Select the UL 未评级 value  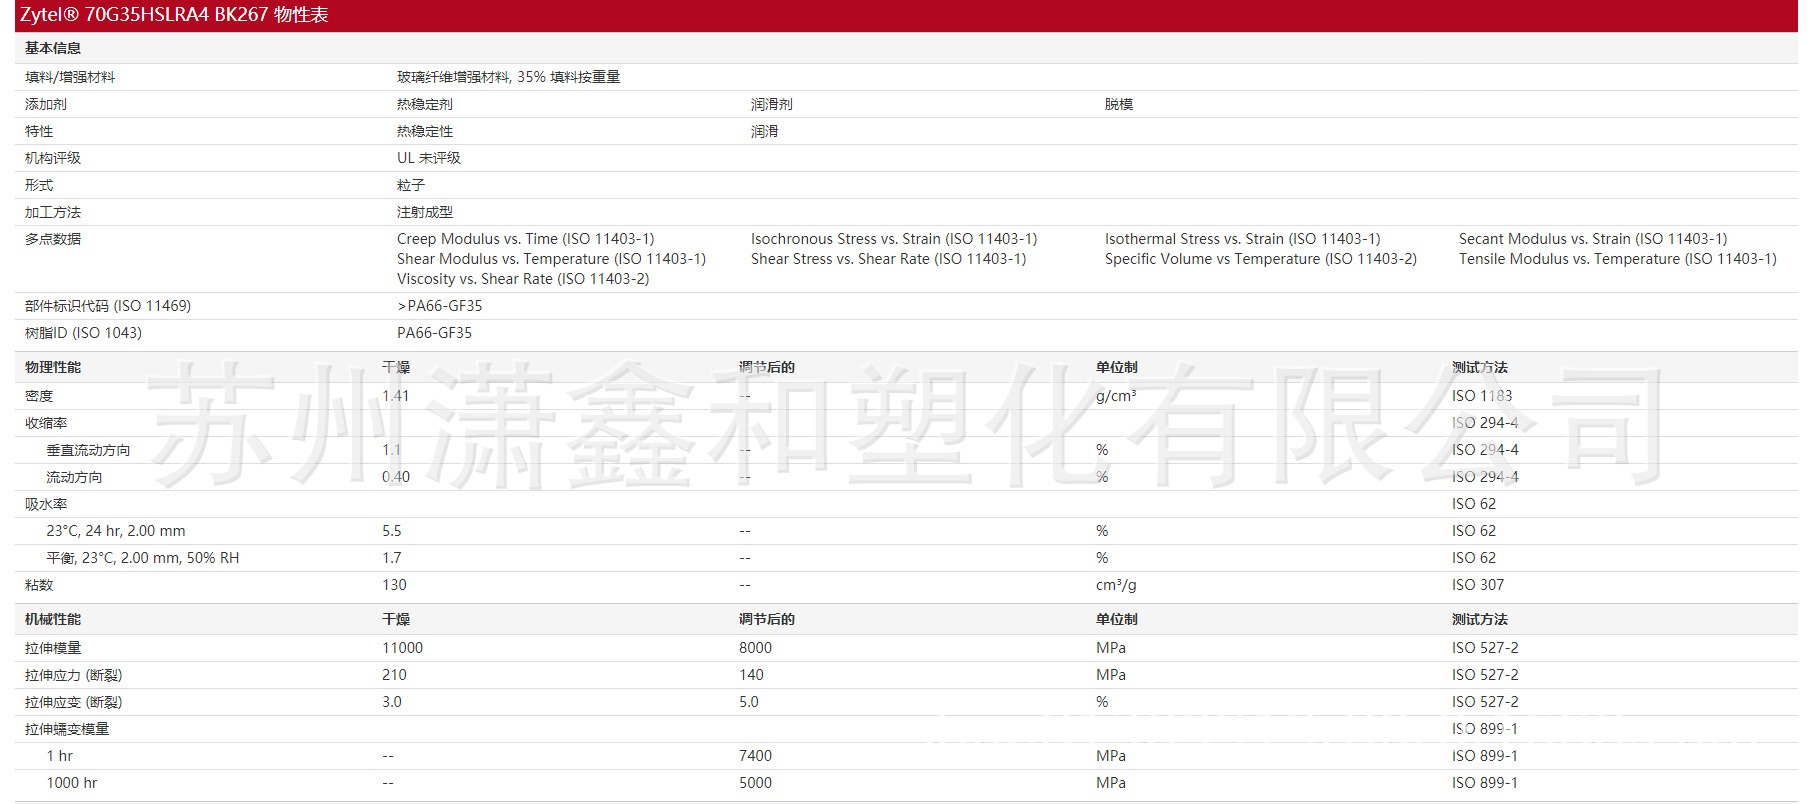[x=429, y=158]
